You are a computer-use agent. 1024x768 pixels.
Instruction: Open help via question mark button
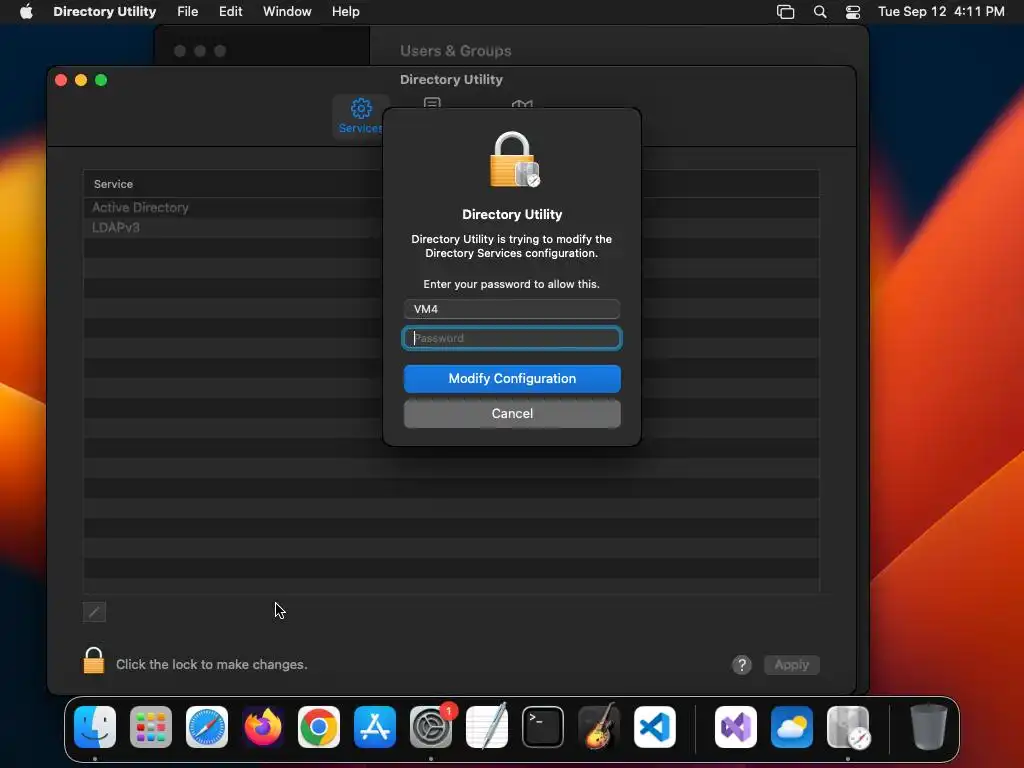742,665
